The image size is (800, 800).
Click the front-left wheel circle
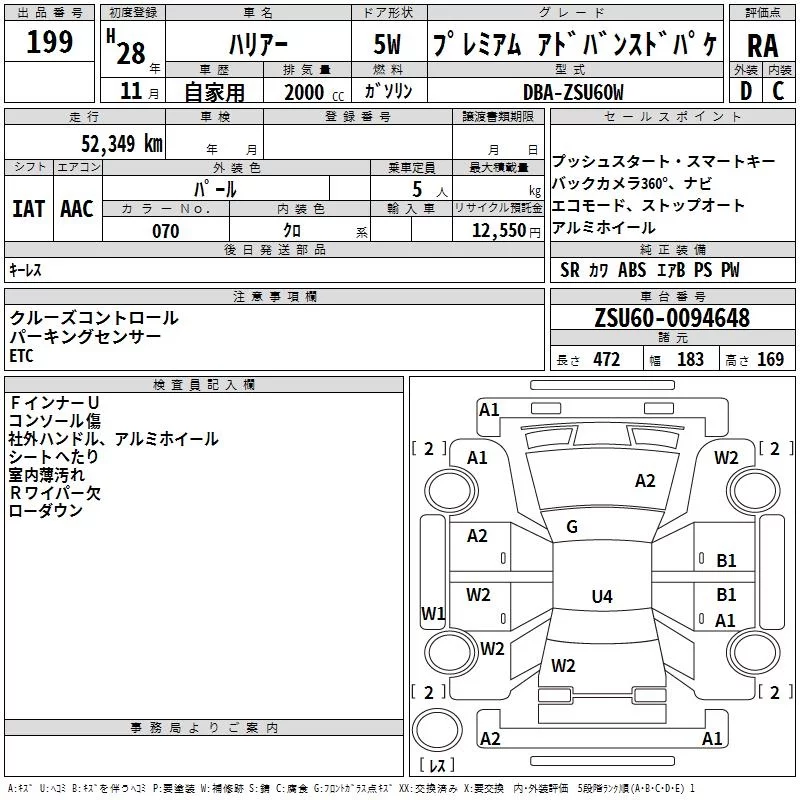tap(451, 491)
